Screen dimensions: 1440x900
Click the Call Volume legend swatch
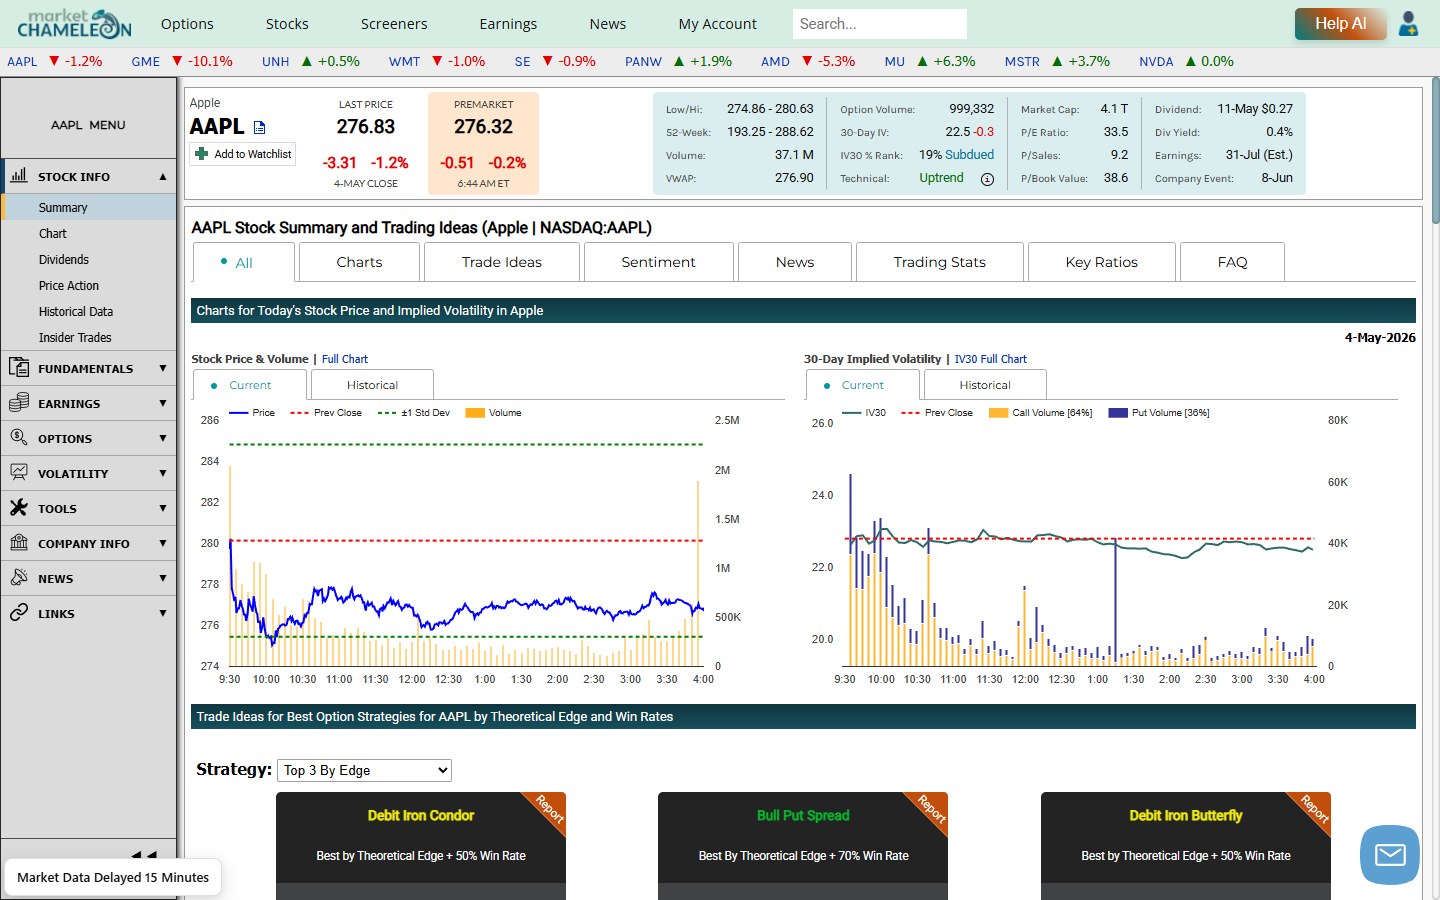tap(998, 413)
